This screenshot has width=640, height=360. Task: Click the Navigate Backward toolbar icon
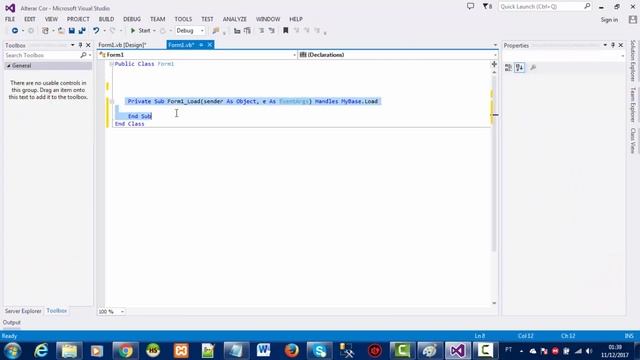15,31
